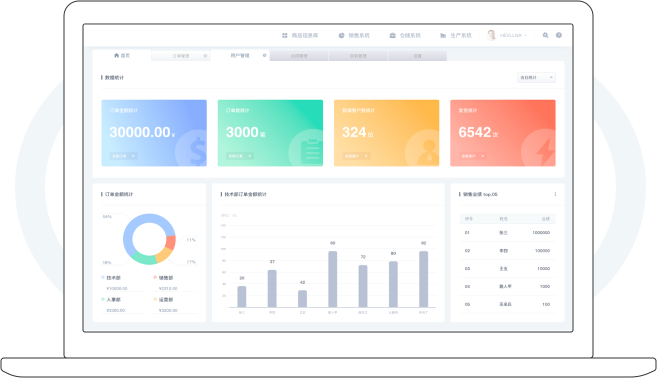Expand the dropdown on the green order count card
Image resolution: width=657 pixels, height=378 pixels.
pyautogui.click(x=240, y=156)
